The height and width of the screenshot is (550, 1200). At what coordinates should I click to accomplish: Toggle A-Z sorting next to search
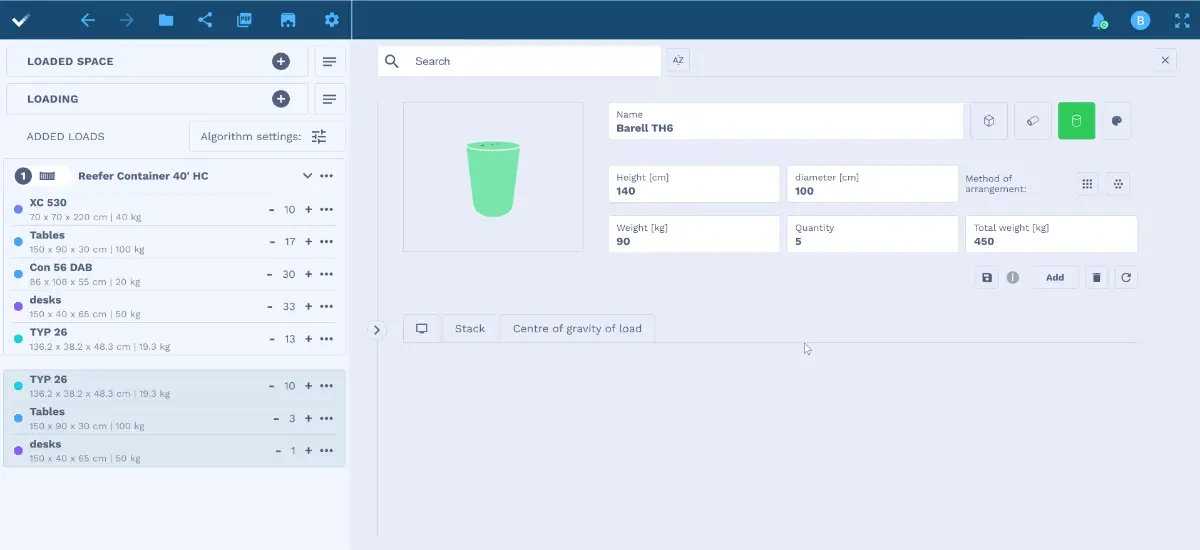click(x=678, y=61)
